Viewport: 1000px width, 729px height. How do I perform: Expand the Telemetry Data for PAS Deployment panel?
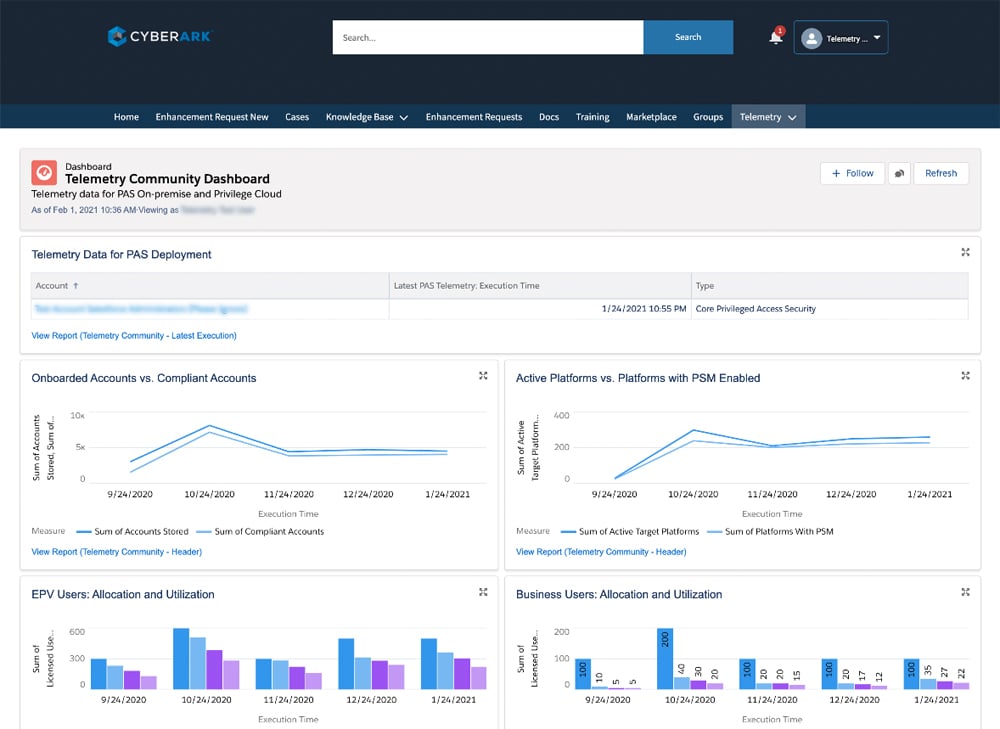coord(965,253)
